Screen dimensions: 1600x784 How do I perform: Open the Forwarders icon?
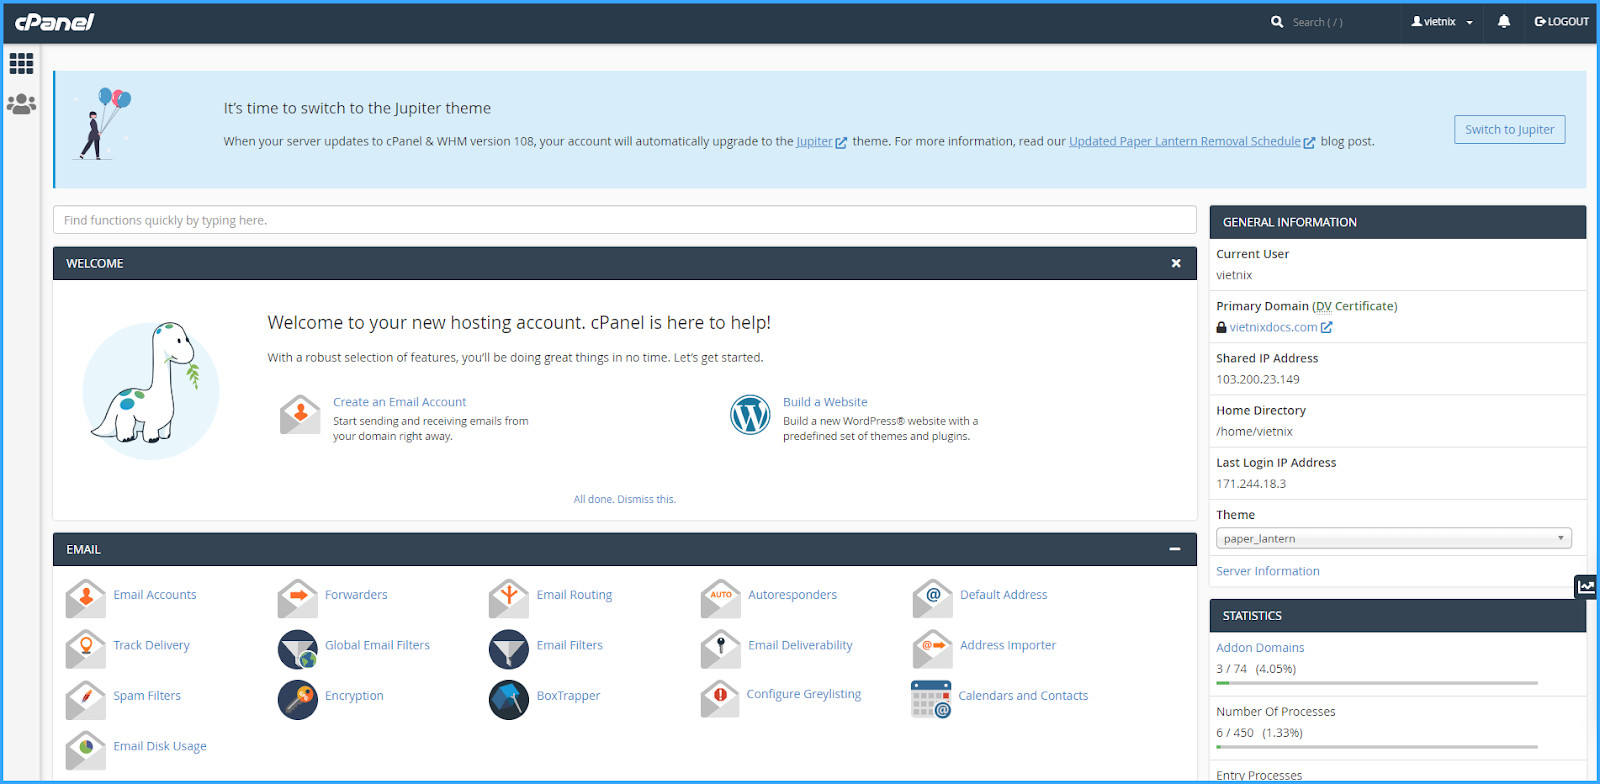click(x=298, y=598)
